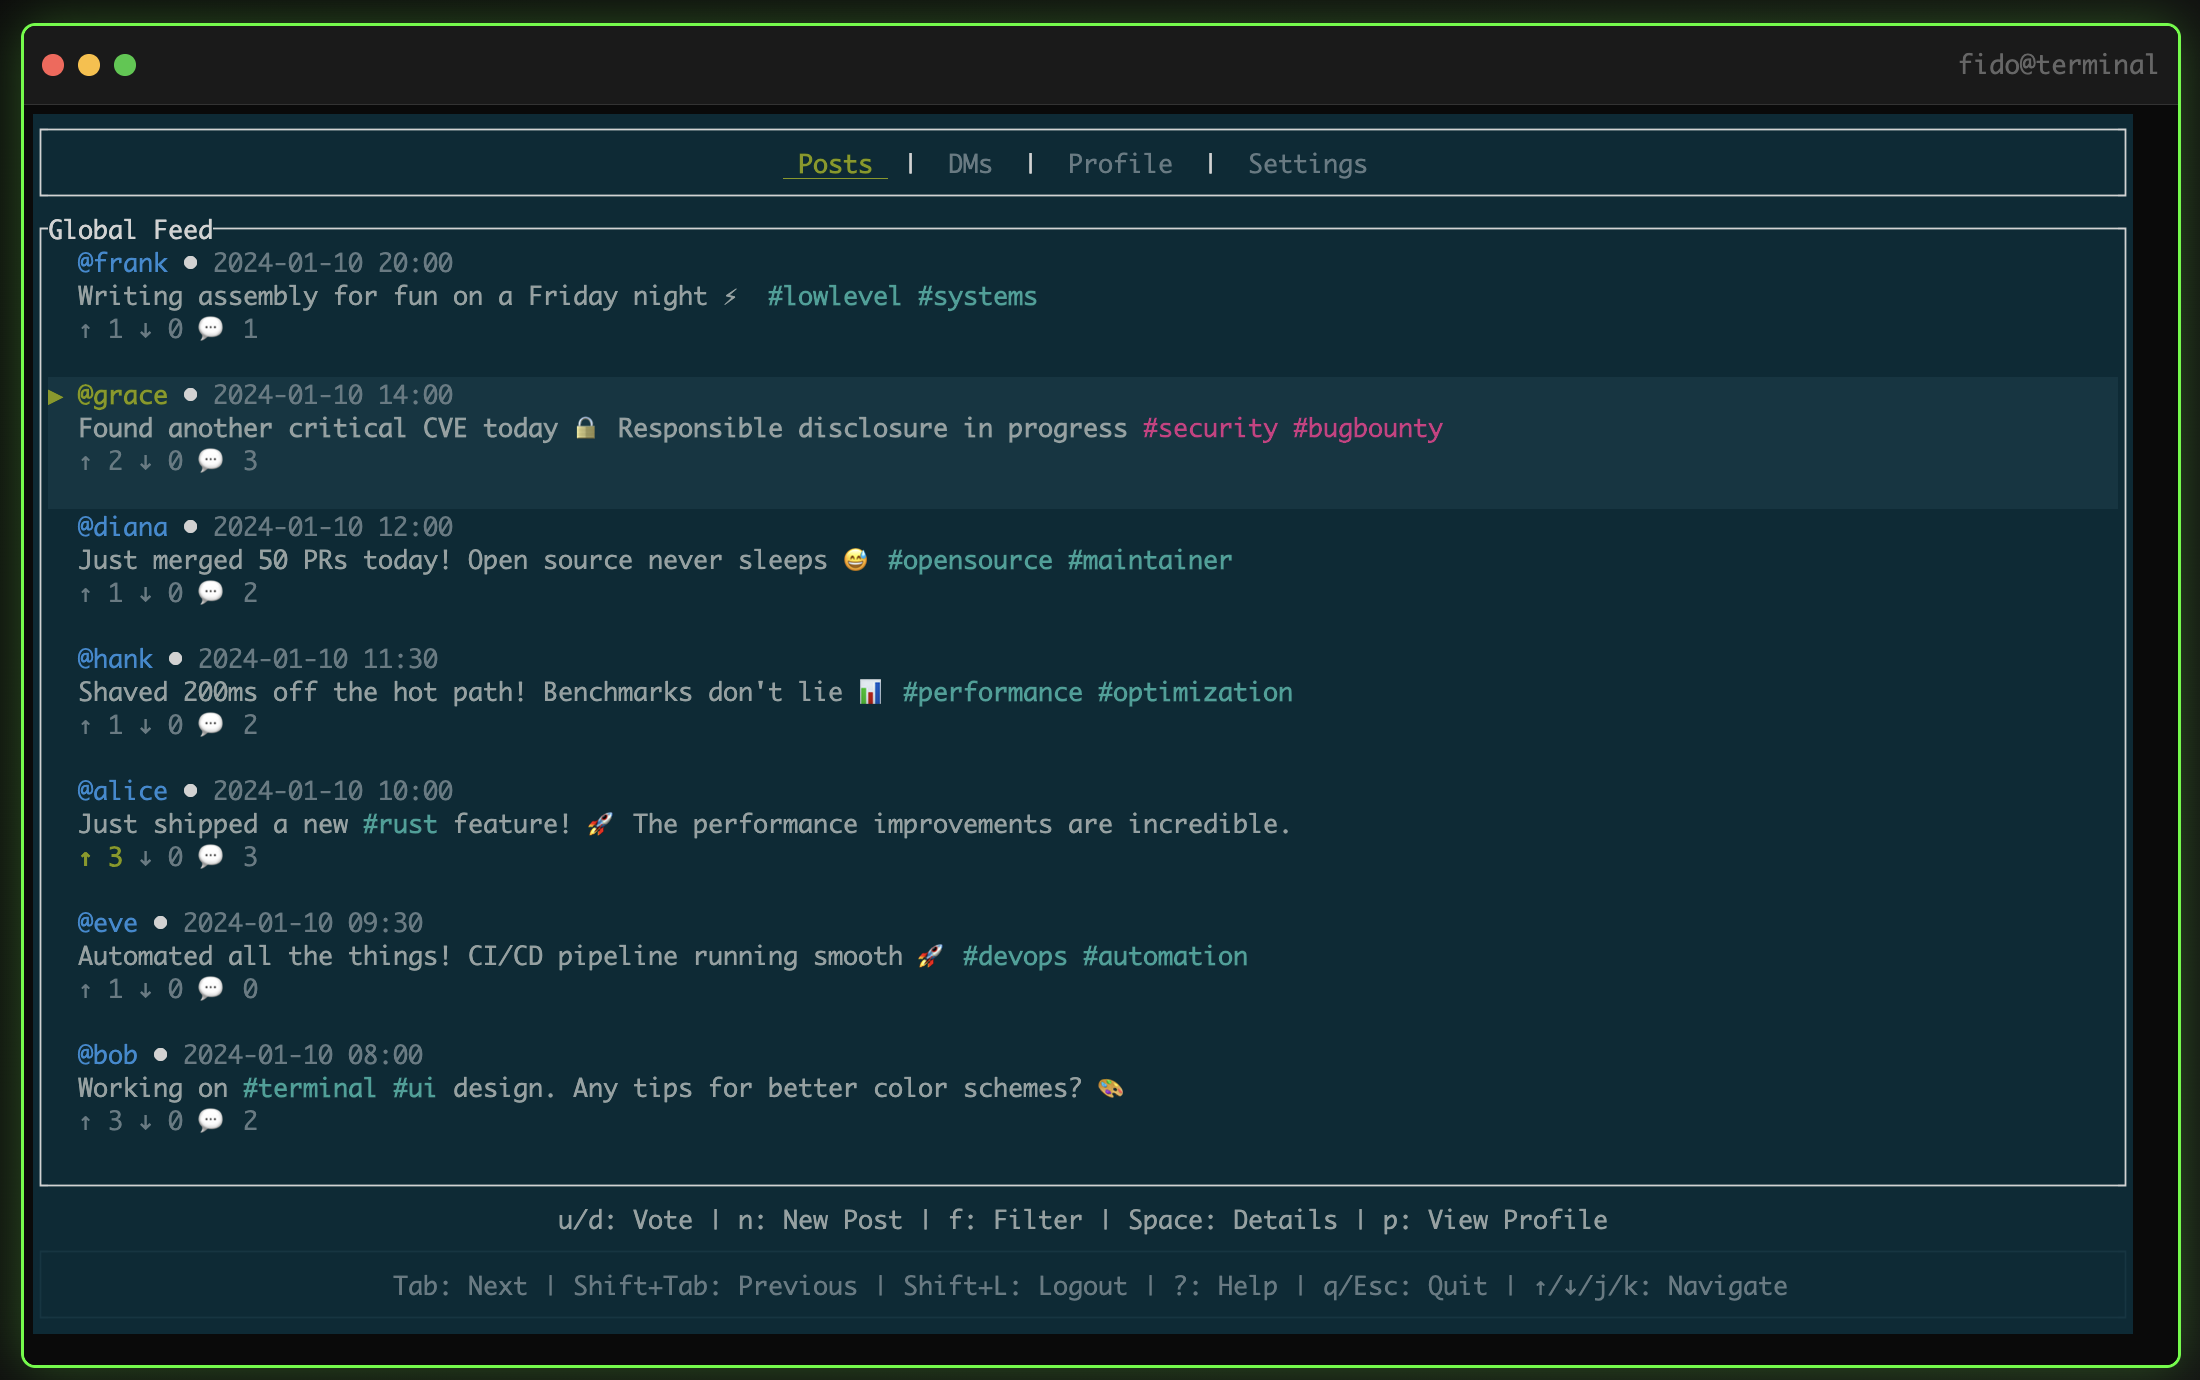Click the green macOS zoom window button

tap(125, 65)
